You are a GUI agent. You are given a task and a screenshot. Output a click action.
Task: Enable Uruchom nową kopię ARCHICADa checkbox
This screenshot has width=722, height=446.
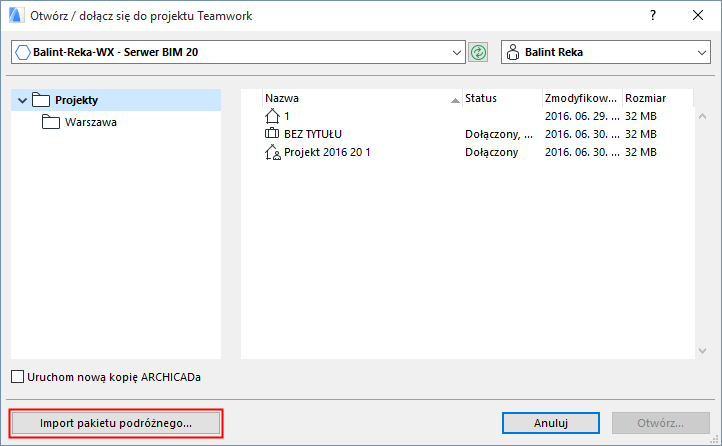(17, 377)
